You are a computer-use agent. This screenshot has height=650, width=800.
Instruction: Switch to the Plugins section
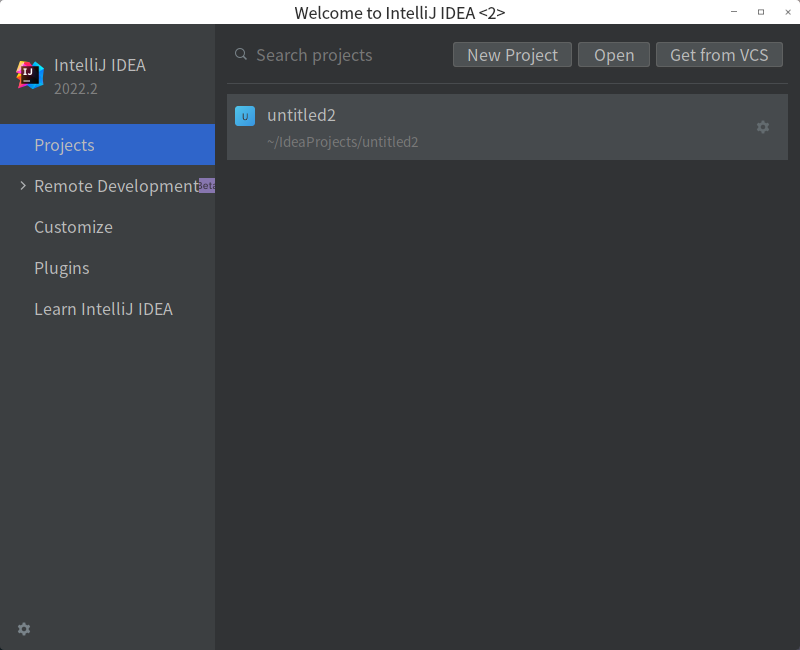(62, 268)
